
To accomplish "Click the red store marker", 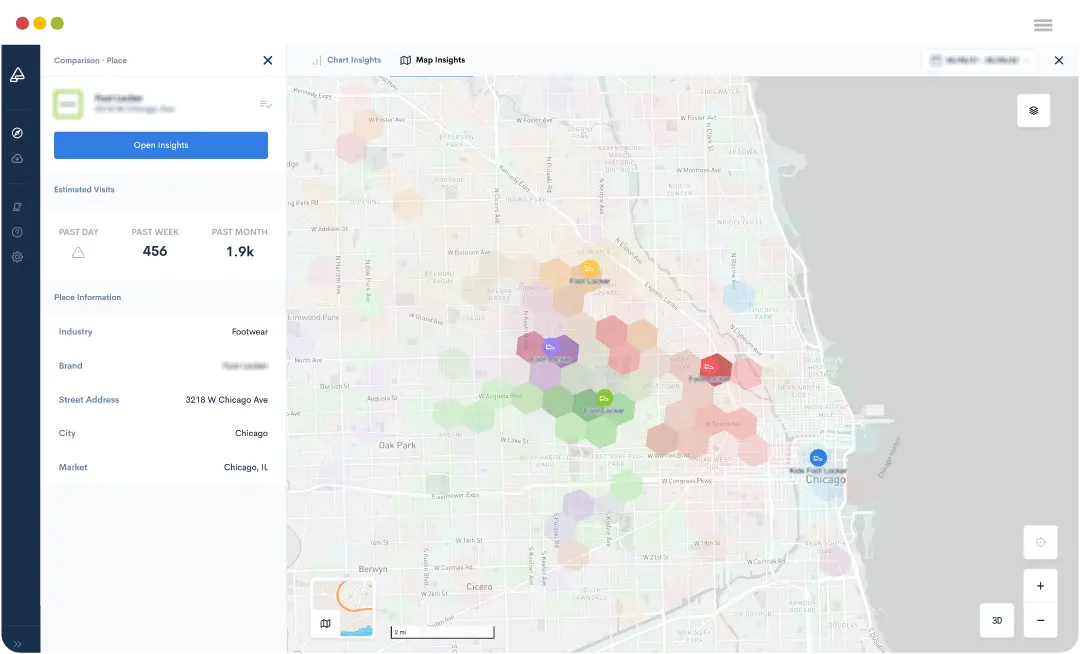I will [x=709, y=366].
